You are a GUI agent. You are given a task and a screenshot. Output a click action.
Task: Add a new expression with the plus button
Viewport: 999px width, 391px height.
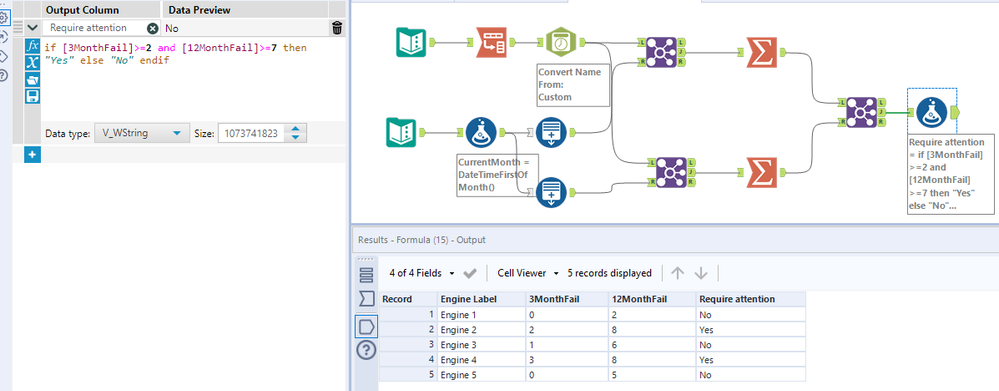tap(32, 154)
